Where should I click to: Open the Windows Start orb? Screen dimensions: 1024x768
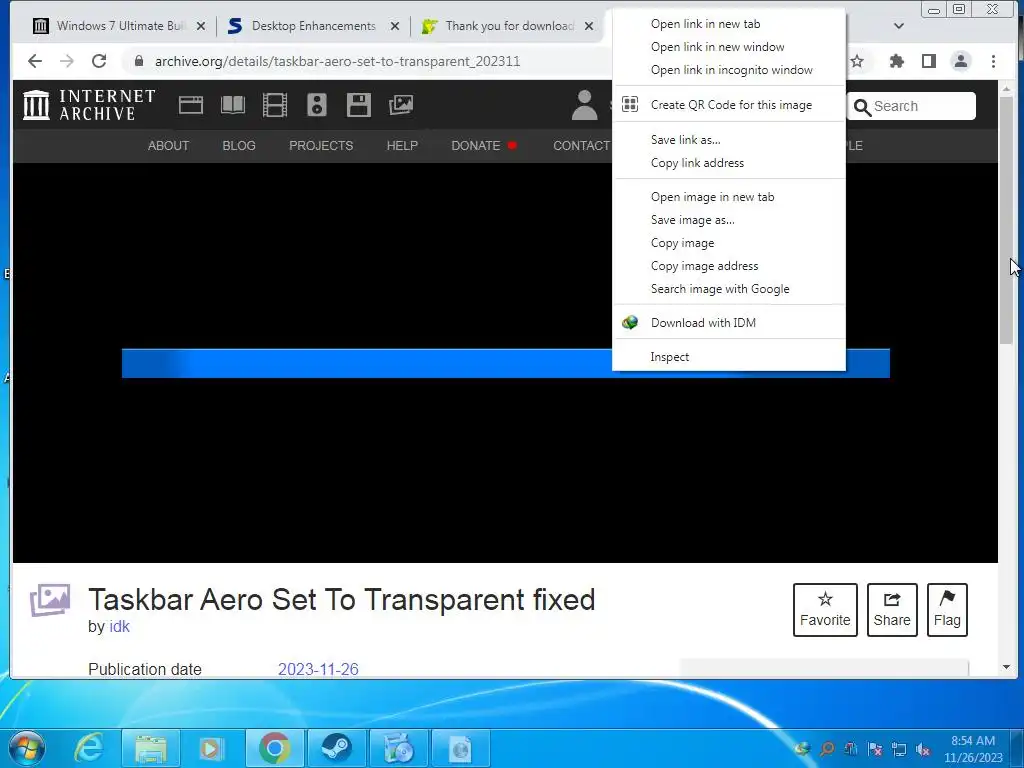27,748
